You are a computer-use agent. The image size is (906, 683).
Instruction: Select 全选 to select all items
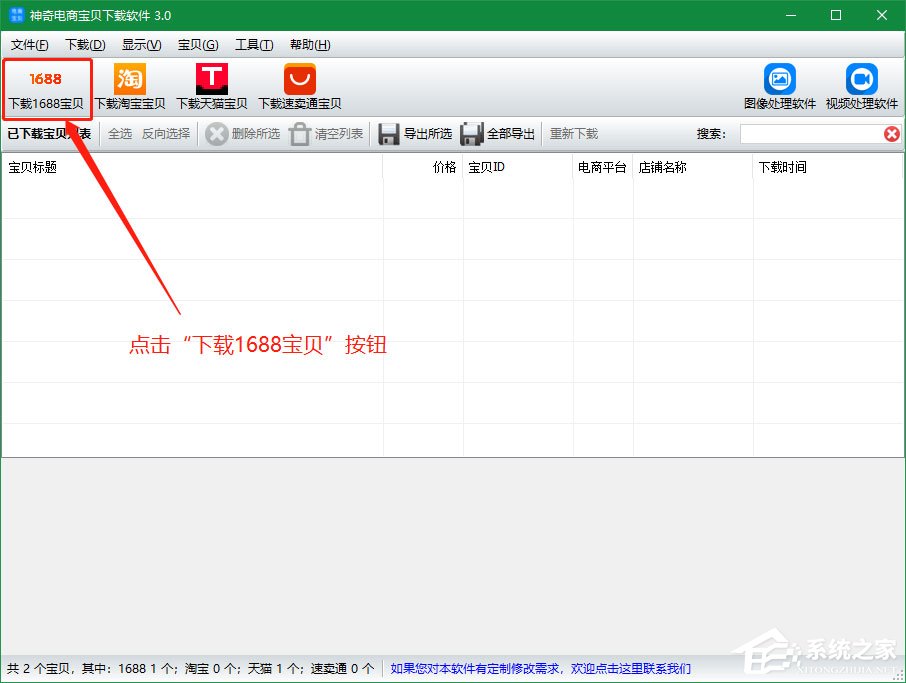coord(120,133)
